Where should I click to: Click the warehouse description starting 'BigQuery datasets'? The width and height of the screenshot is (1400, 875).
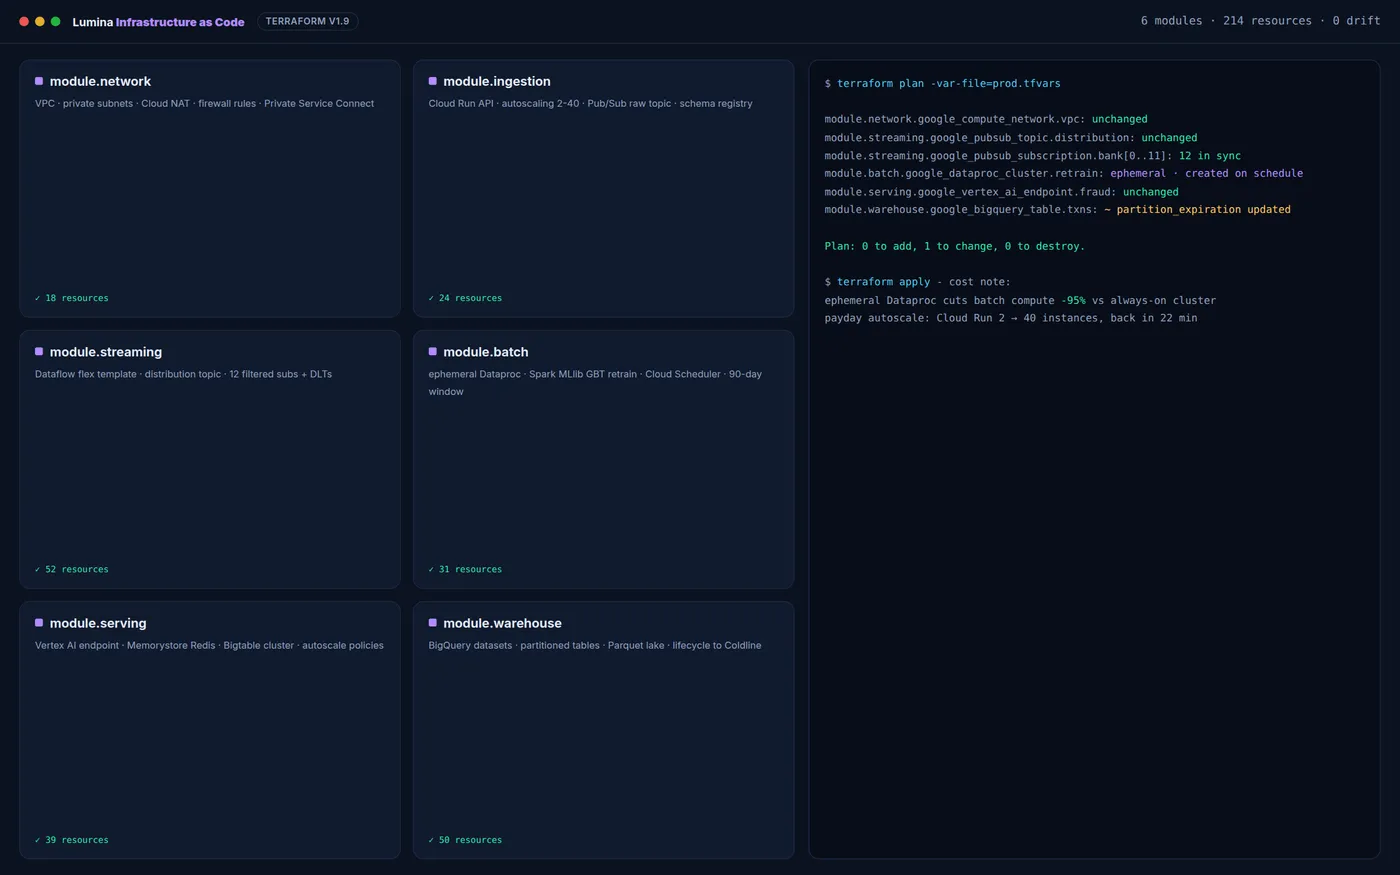pyautogui.click(x=595, y=645)
